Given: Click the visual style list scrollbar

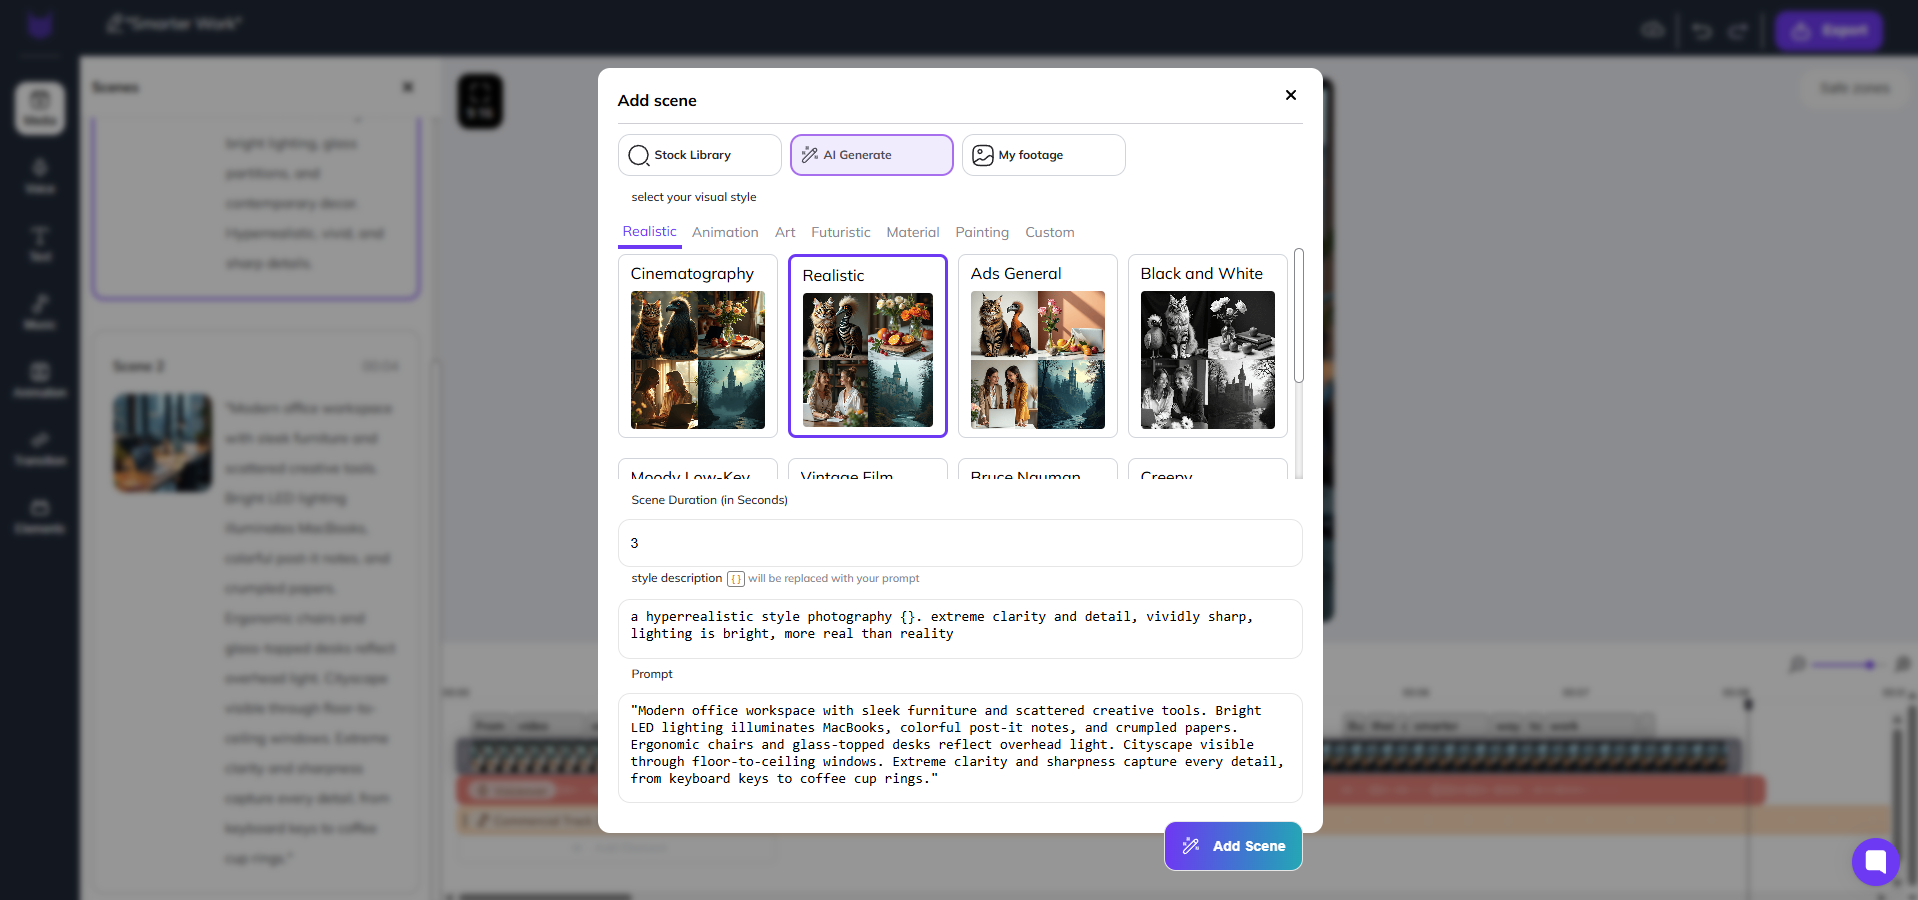Looking at the screenshot, I should pos(1299,316).
